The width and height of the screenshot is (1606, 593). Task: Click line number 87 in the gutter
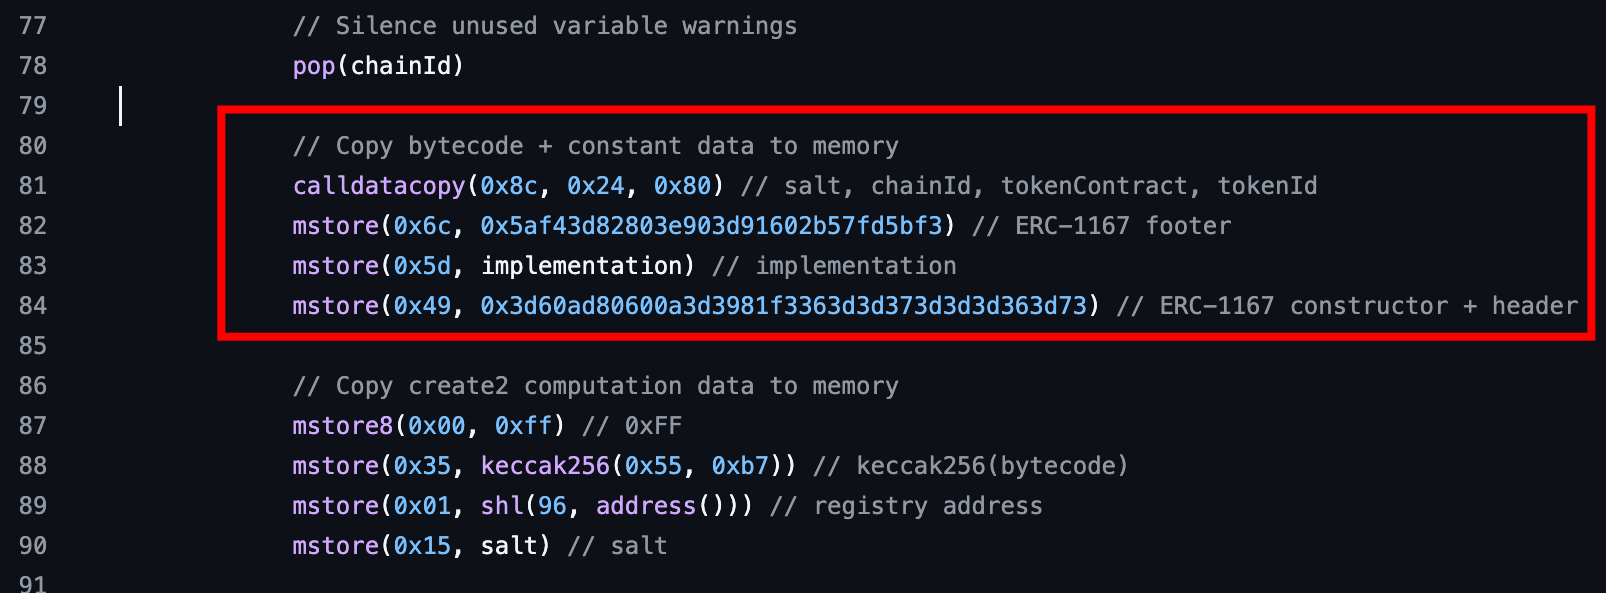click(x=33, y=426)
